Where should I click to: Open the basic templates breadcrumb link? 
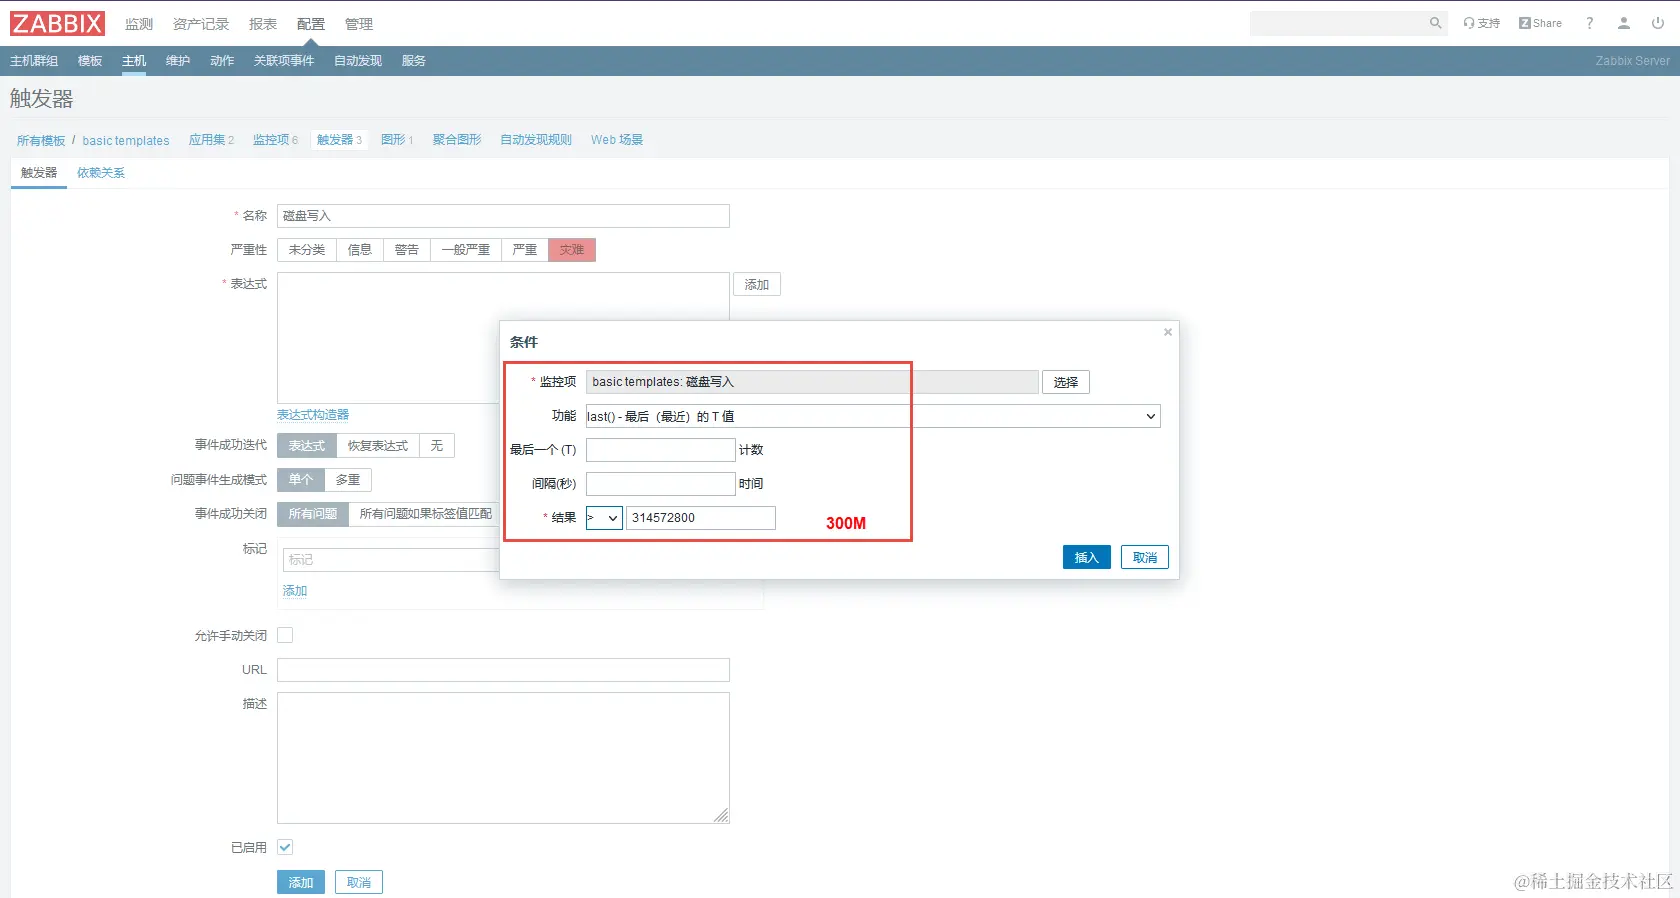126,141
